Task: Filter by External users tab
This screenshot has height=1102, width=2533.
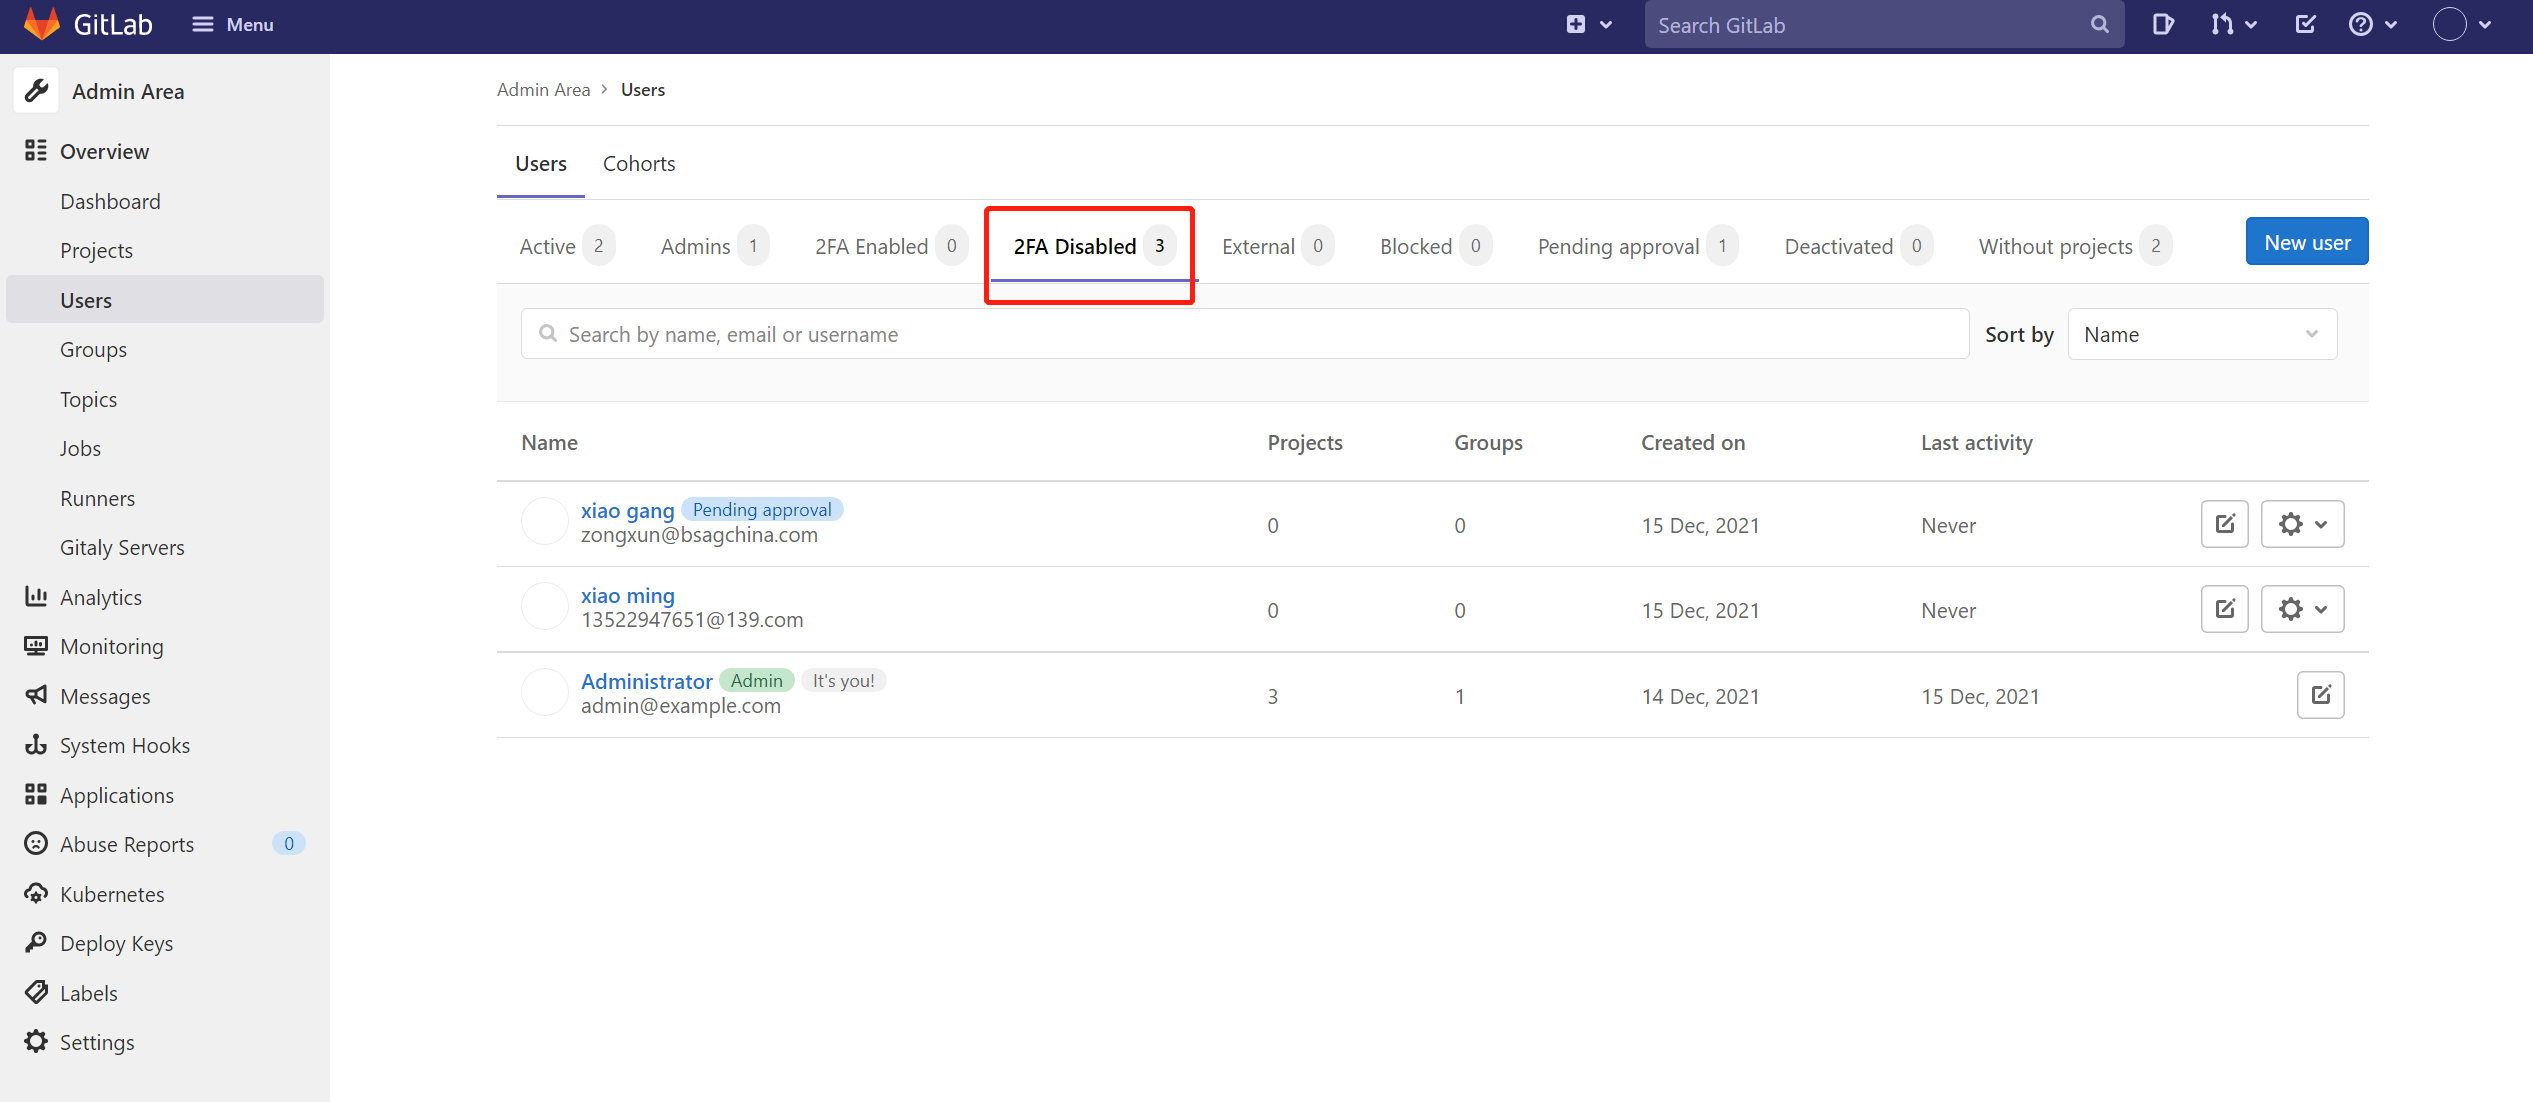Action: pos(1277,246)
